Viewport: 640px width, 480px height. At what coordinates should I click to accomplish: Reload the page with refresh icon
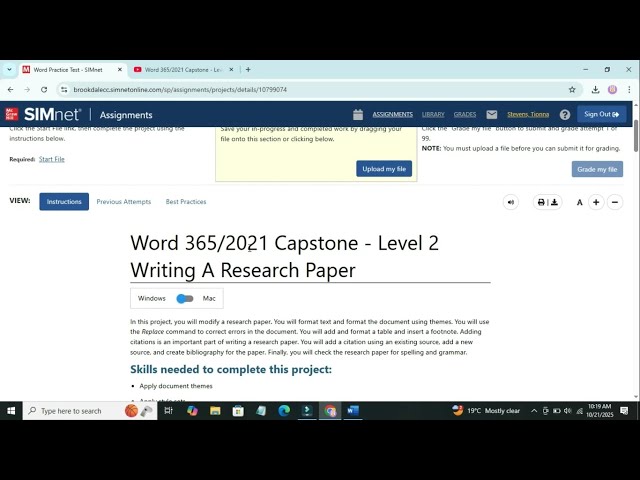(x=44, y=89)
